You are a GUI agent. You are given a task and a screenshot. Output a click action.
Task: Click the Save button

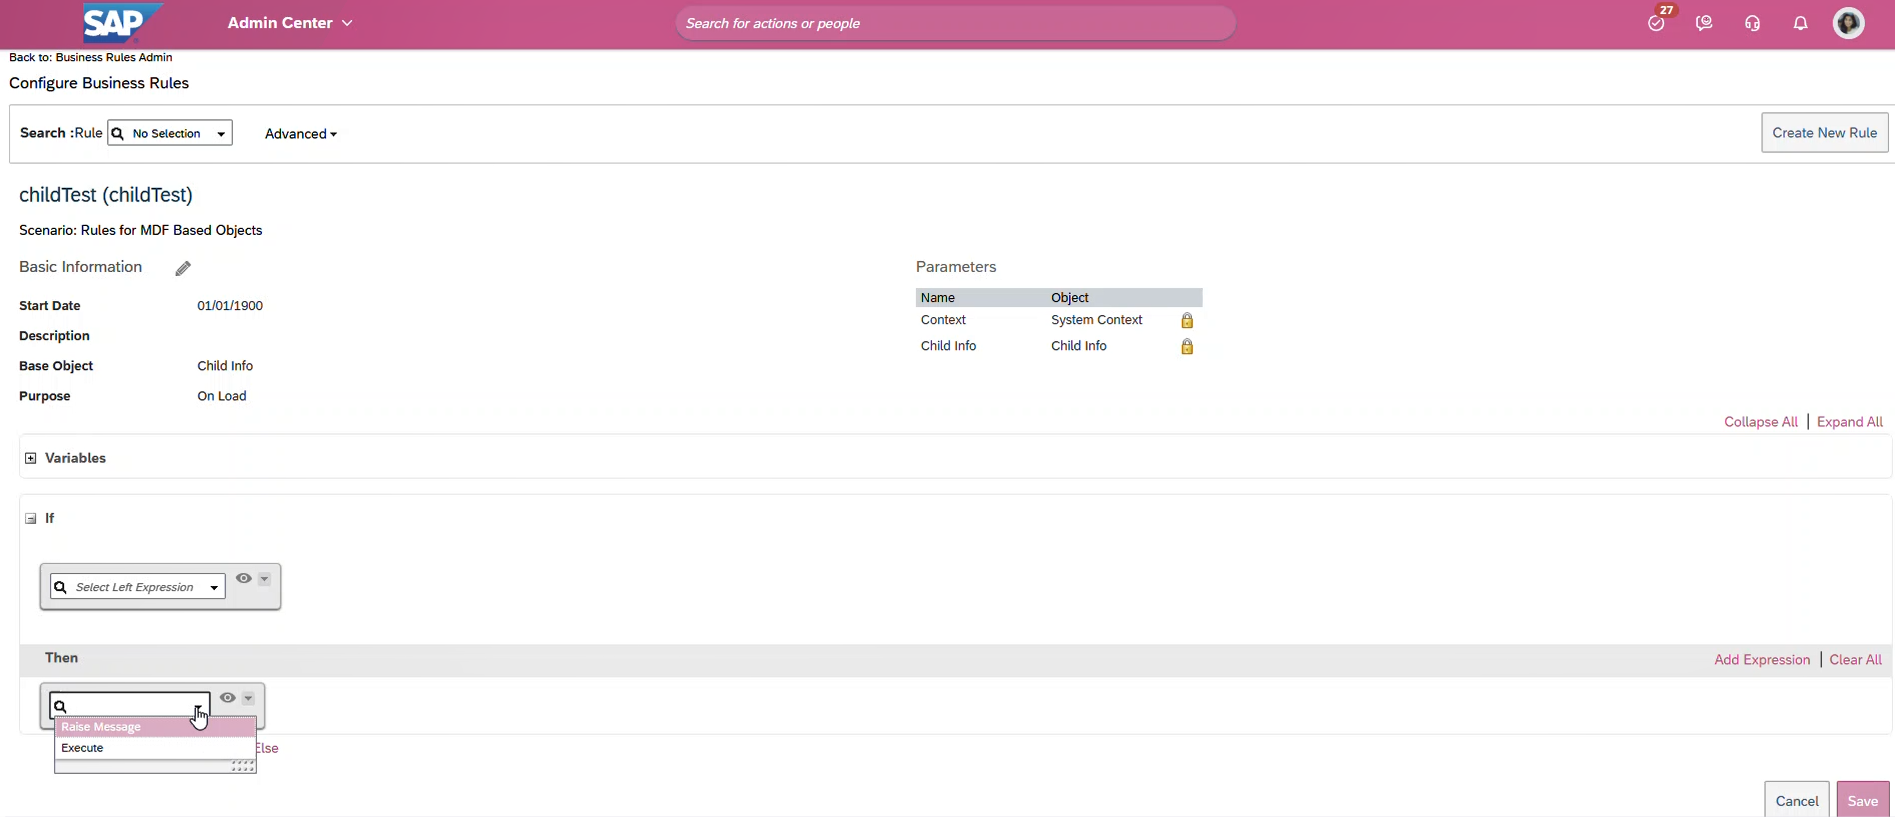[1862, 800]
